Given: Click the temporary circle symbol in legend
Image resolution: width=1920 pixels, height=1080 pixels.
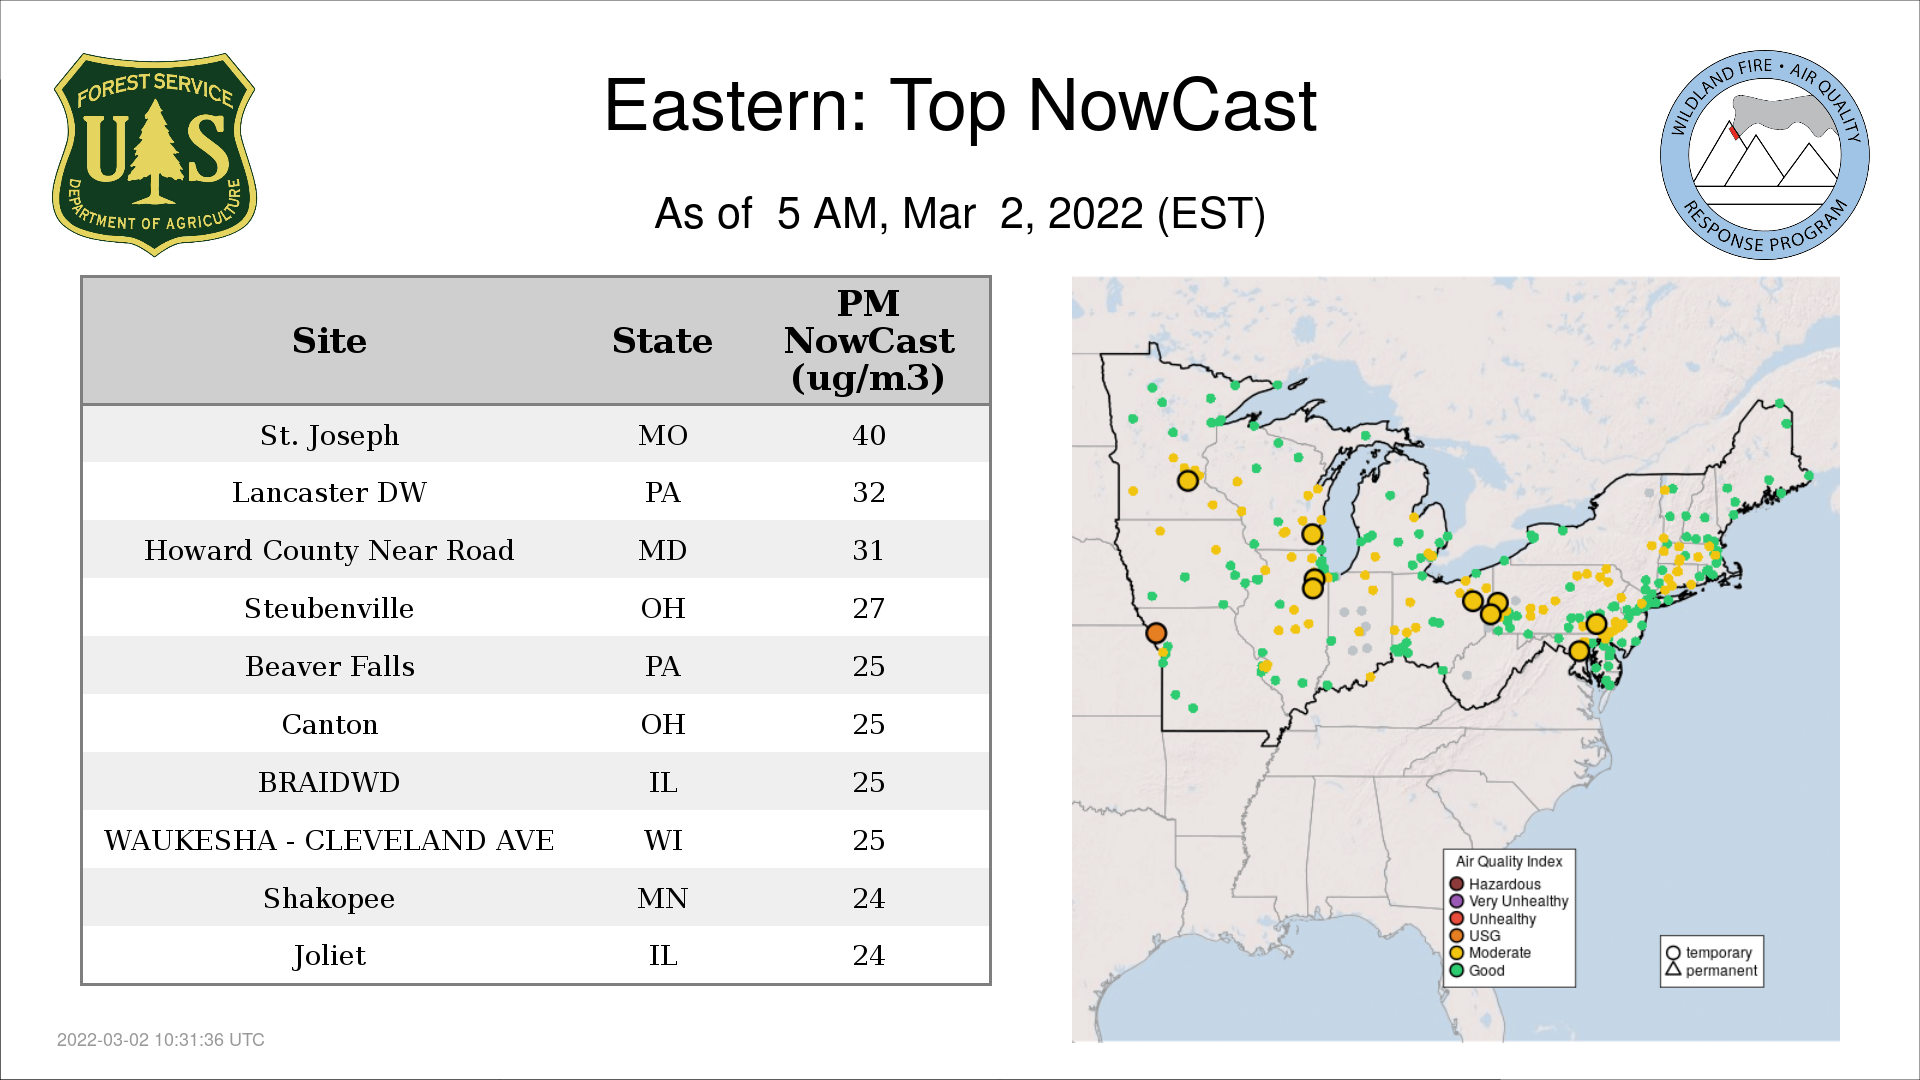Looking at the screenshot, I should coord(1673,953).
